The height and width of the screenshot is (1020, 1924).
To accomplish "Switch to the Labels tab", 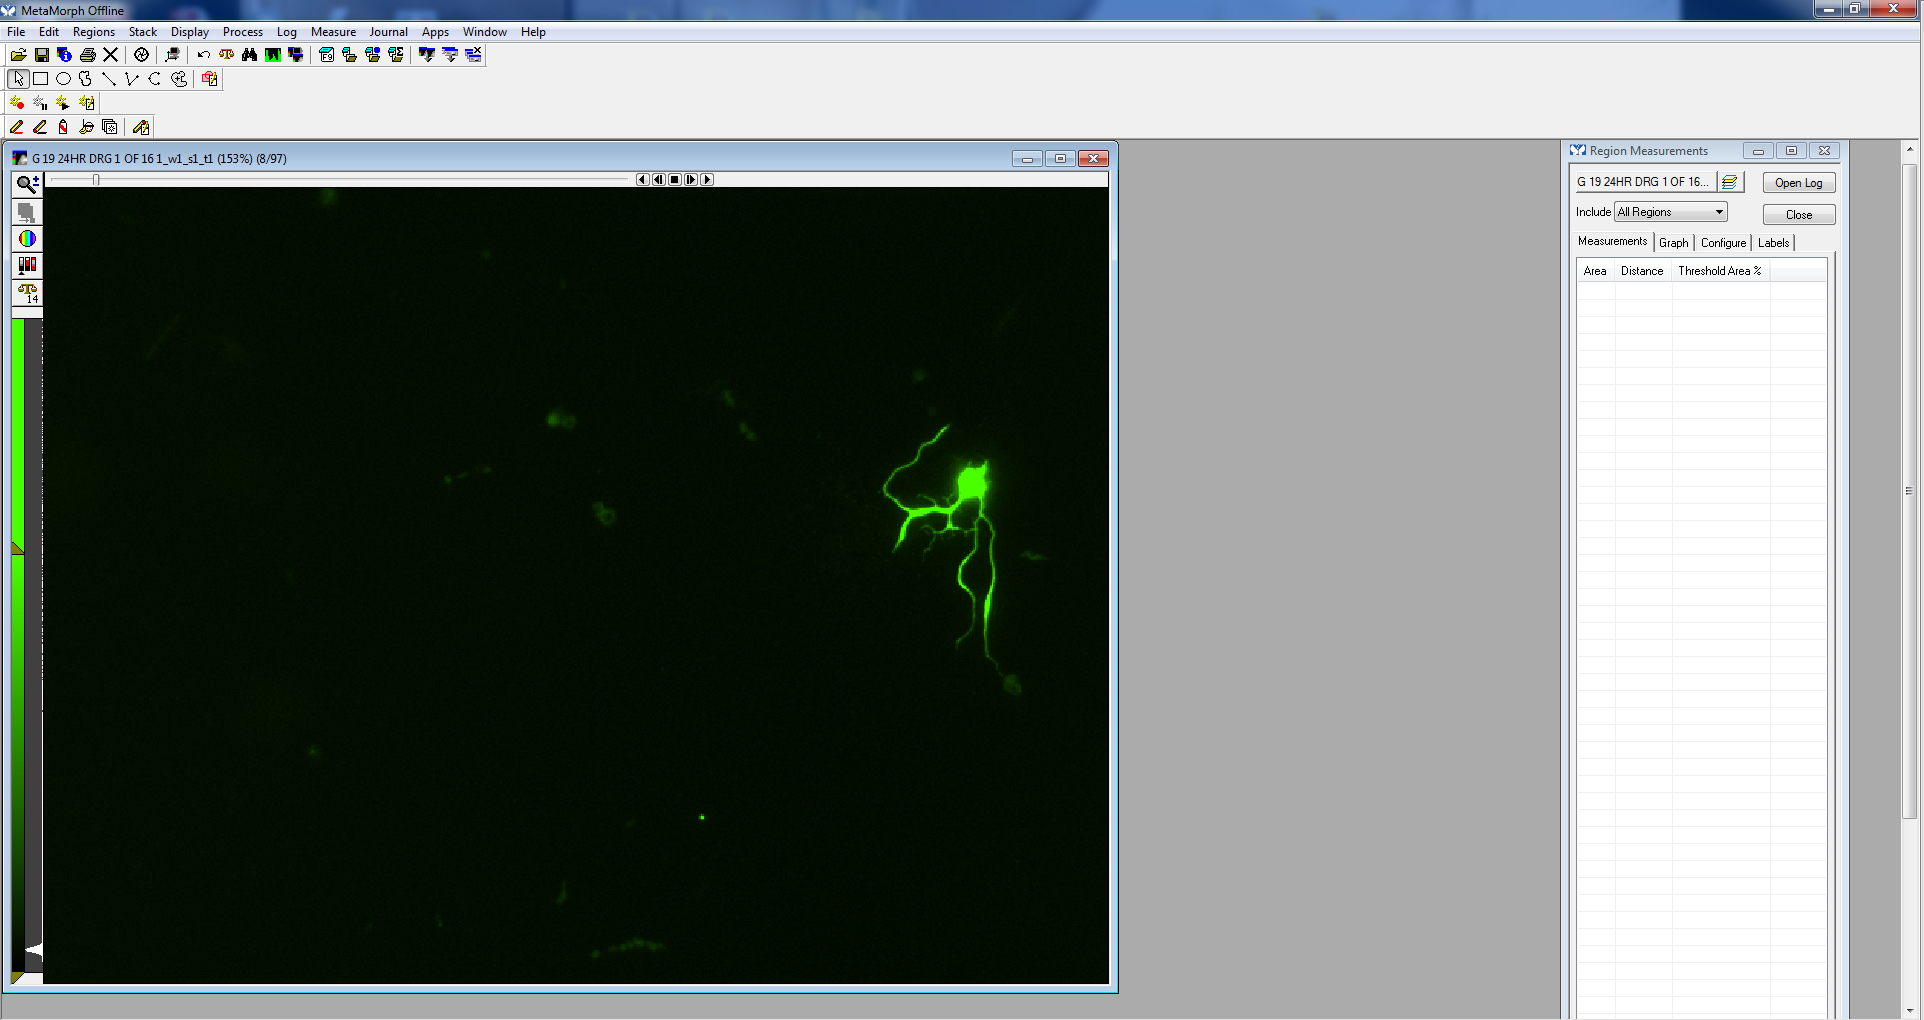I will pos(1774,243).
